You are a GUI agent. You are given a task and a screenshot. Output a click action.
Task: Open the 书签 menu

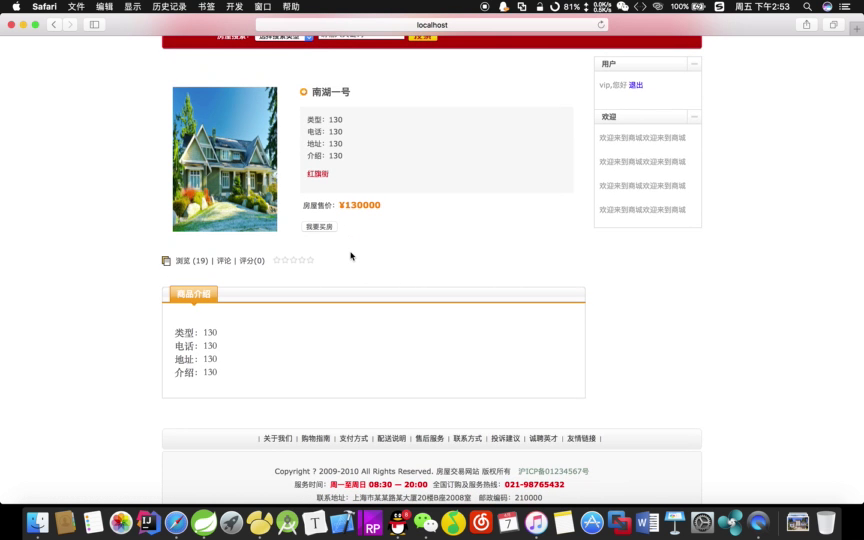click(x=207, y=7)
